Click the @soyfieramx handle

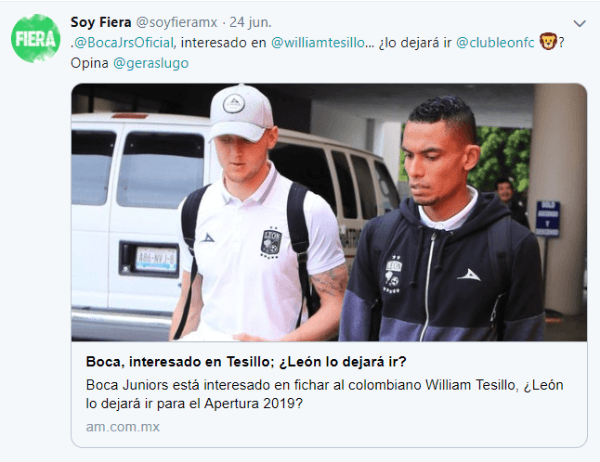tap(176, 22)
